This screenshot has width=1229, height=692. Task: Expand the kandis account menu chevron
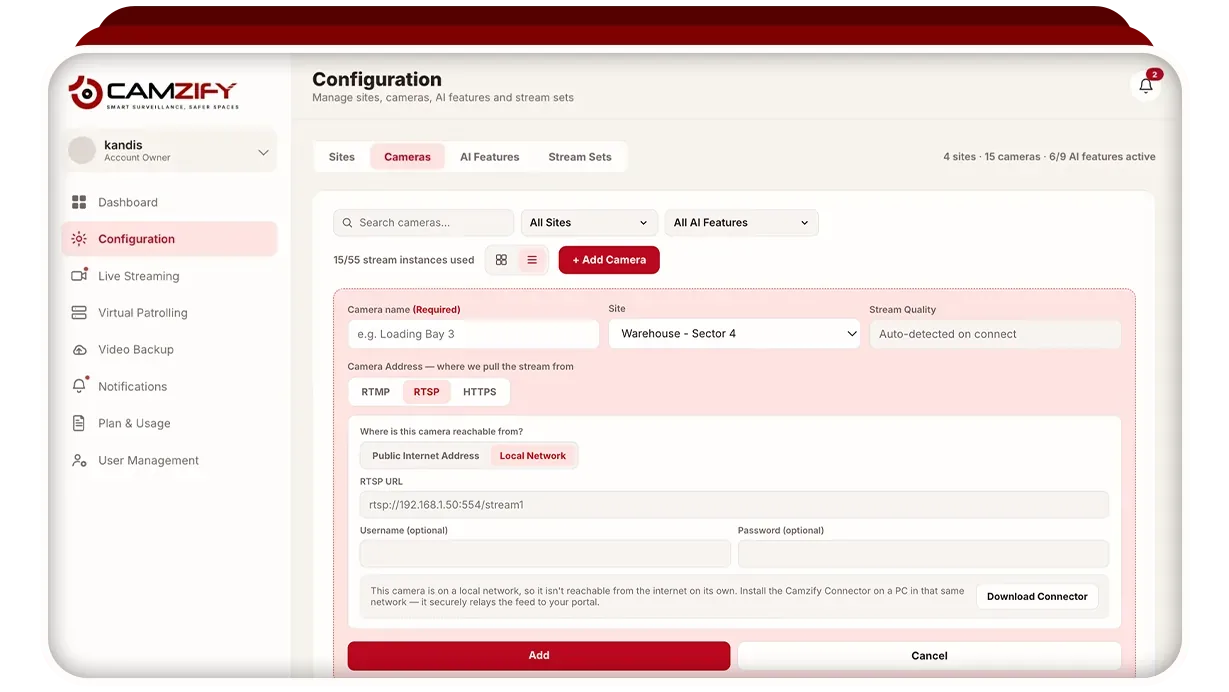(263, 153)
